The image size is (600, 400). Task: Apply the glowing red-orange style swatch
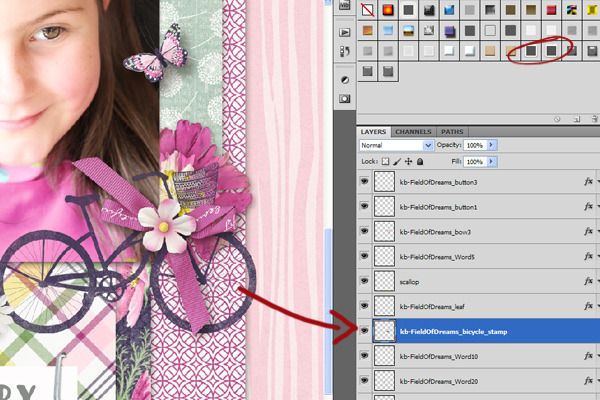coord(388,10)
